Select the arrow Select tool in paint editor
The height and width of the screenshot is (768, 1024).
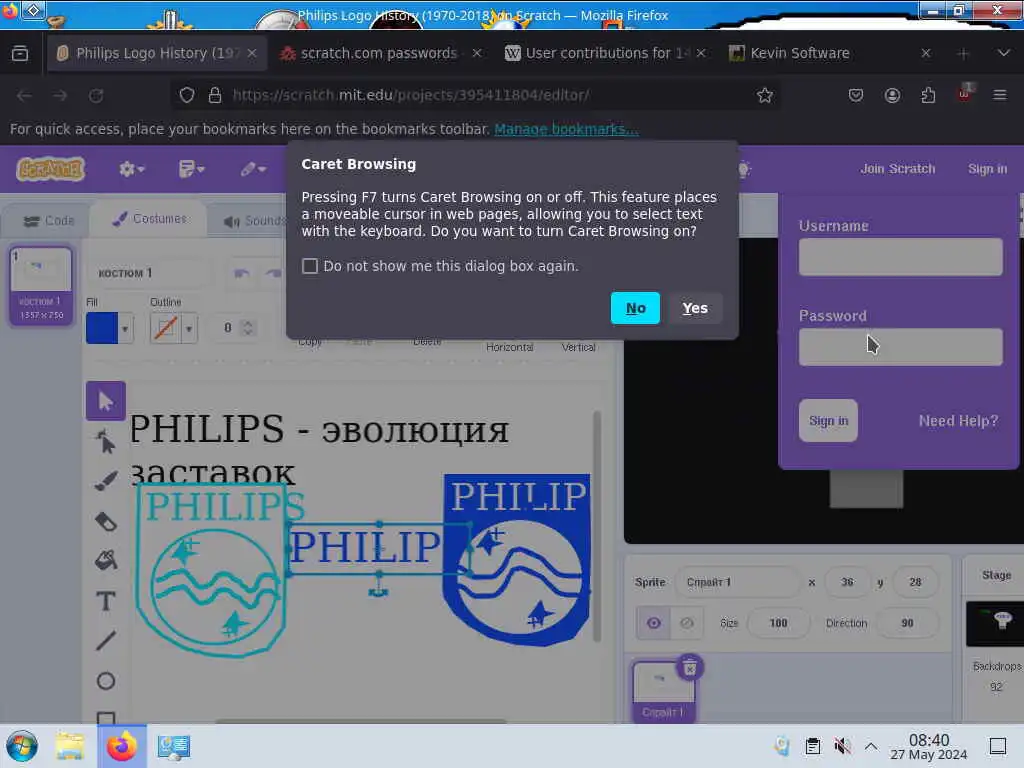coord(106,400)
